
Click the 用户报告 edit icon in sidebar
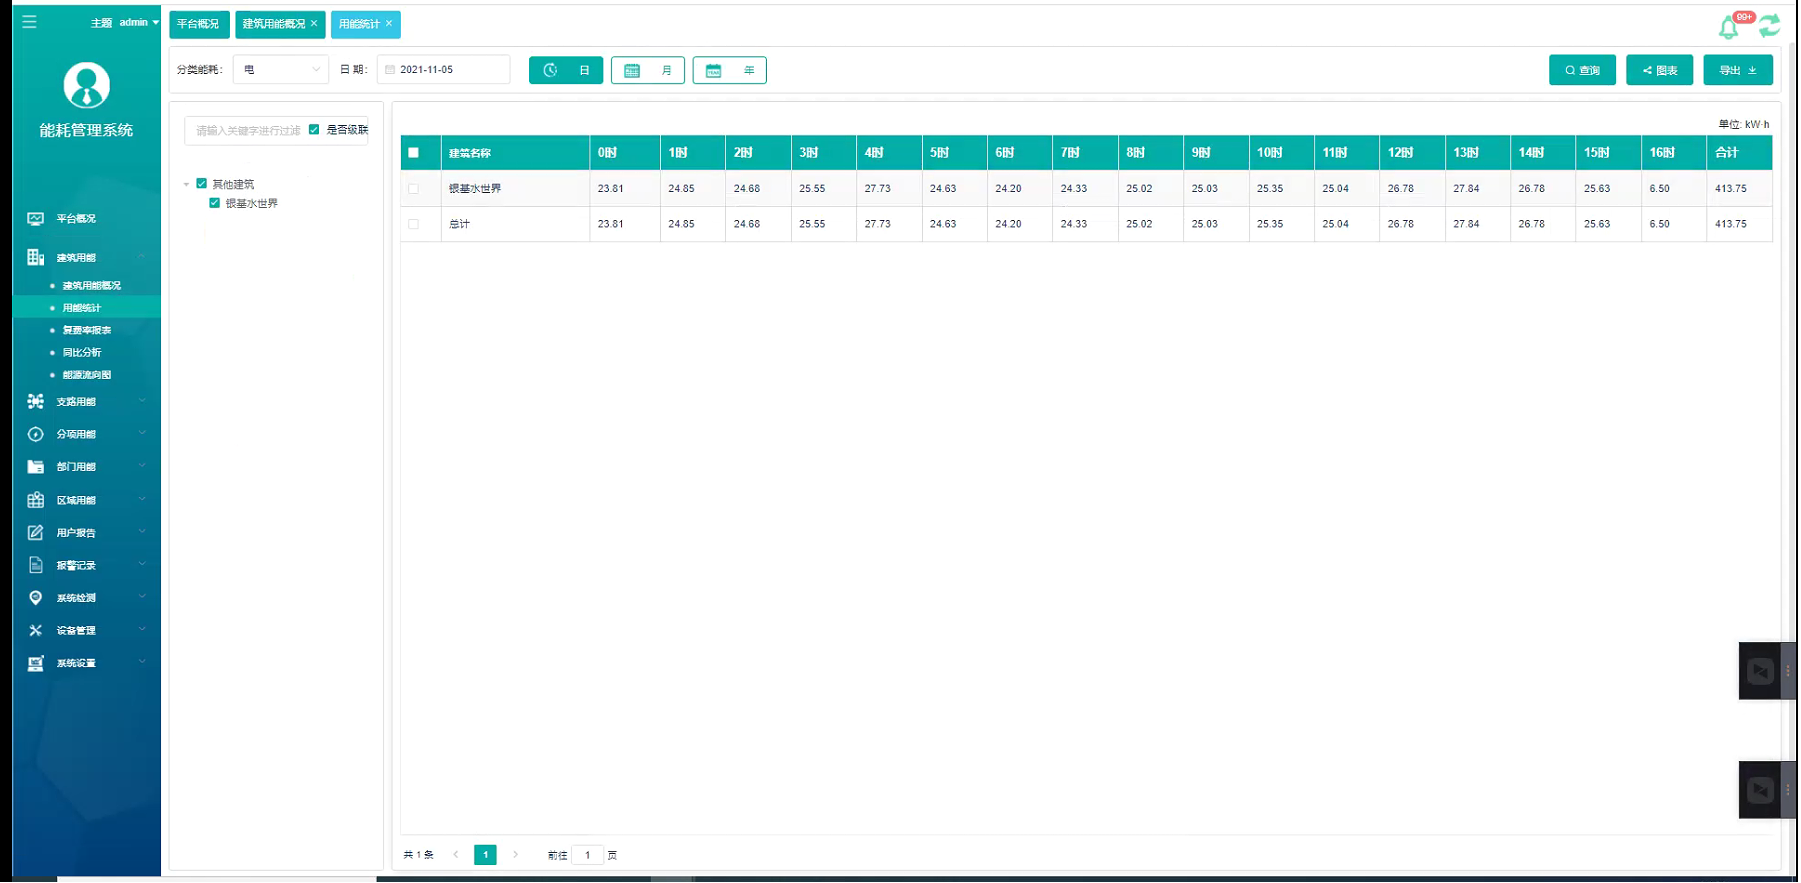(36, 532)
